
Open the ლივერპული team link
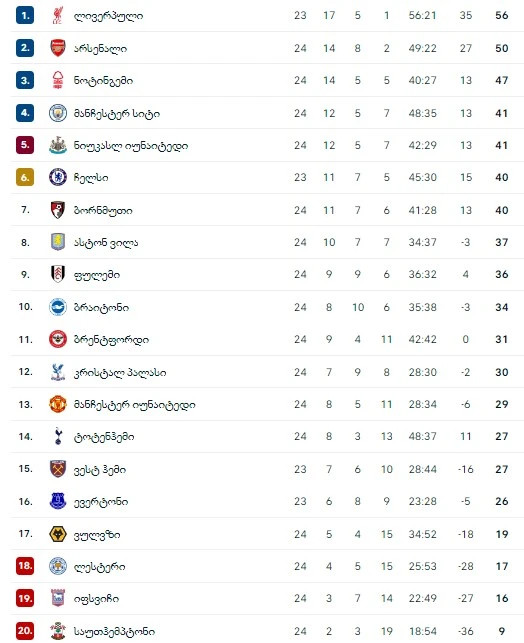[108, 16]
